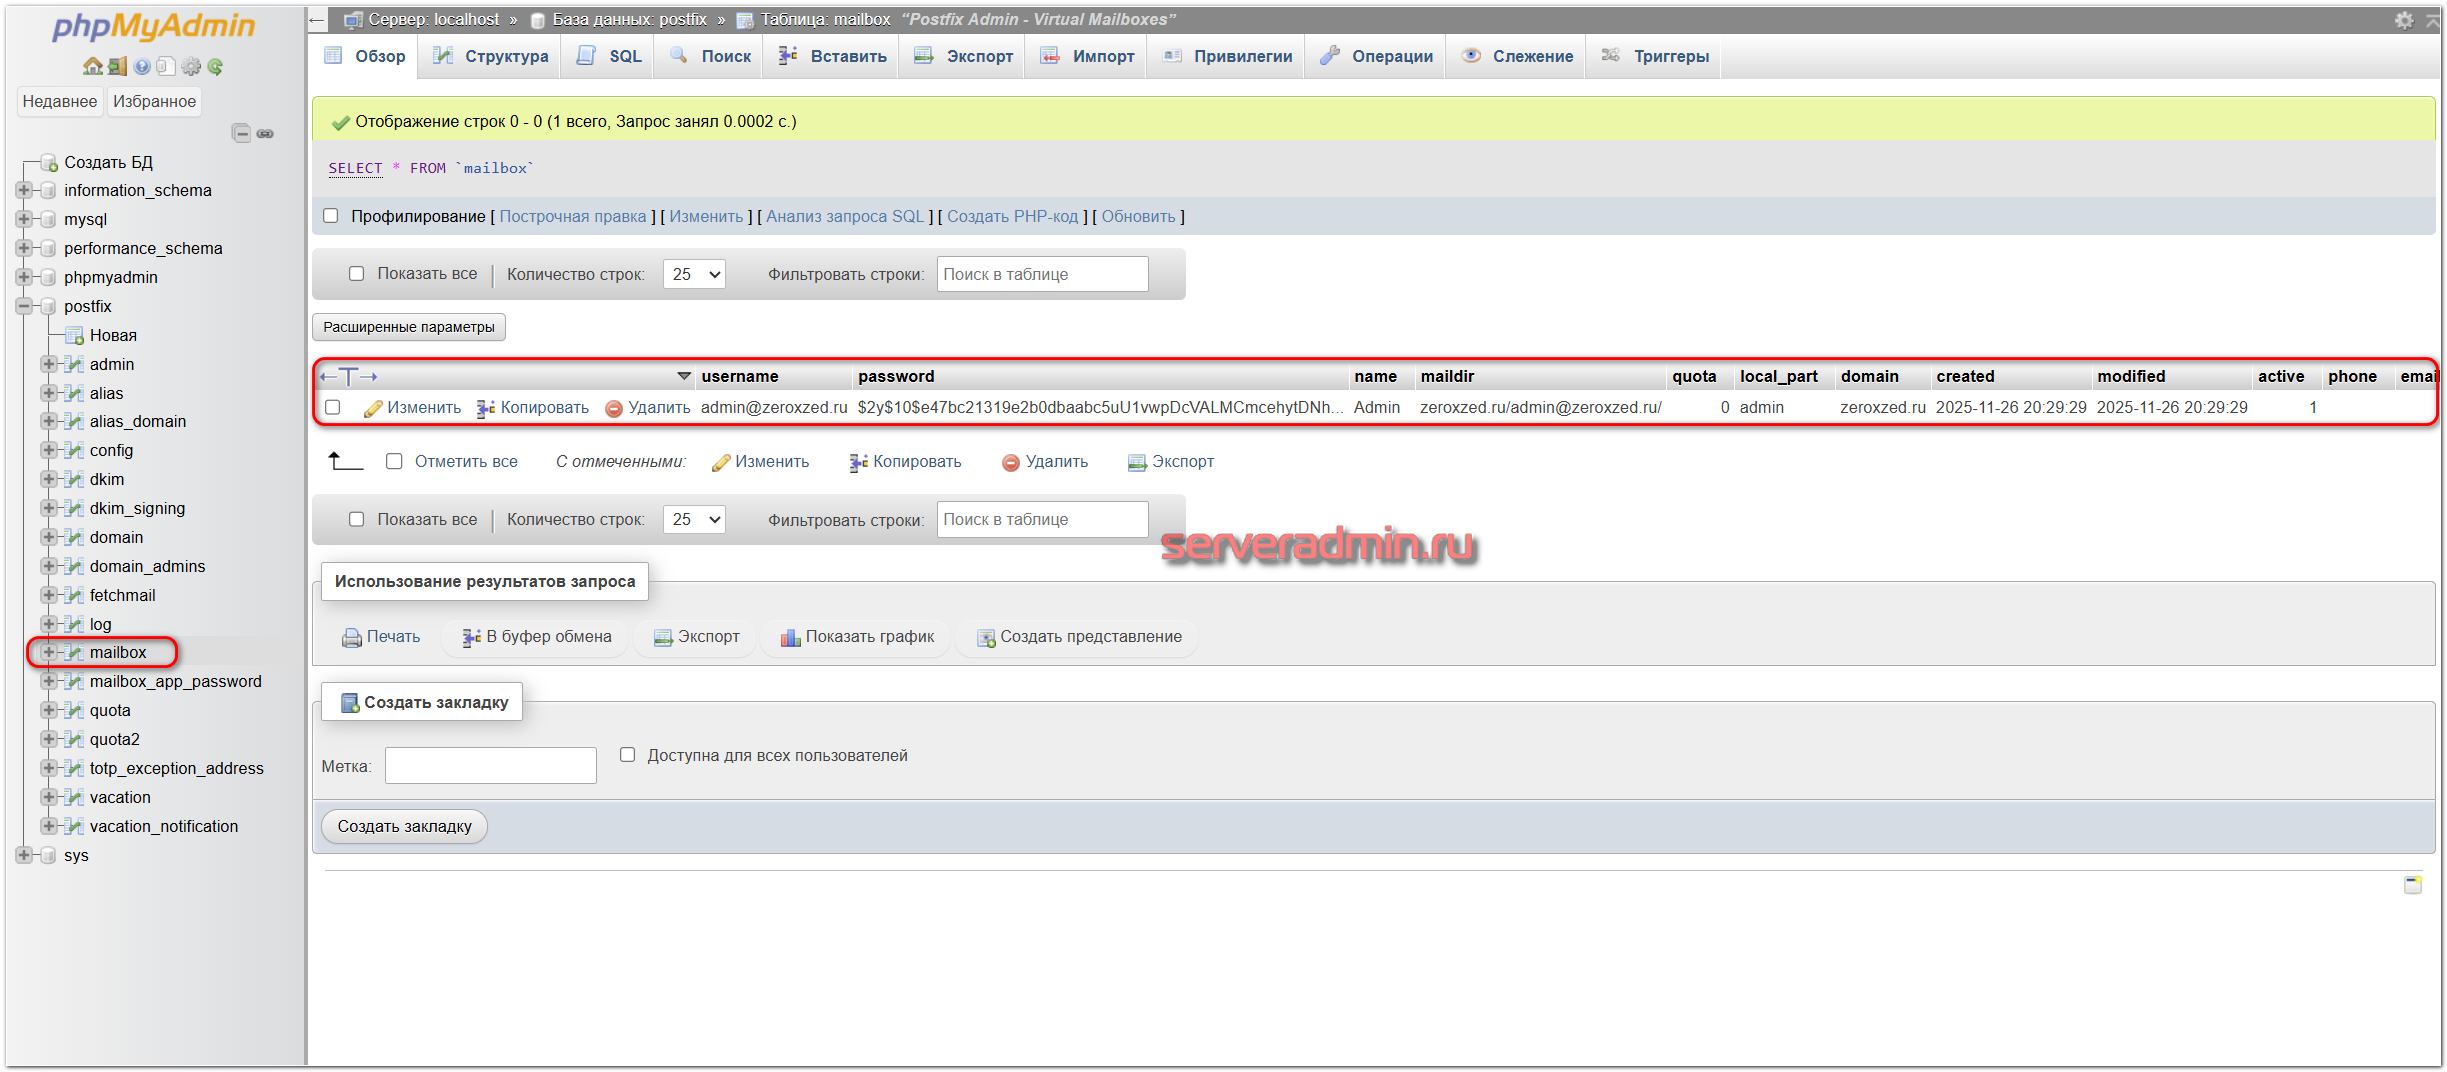Open the top Количество строк dropdown

tap(694, 274)
